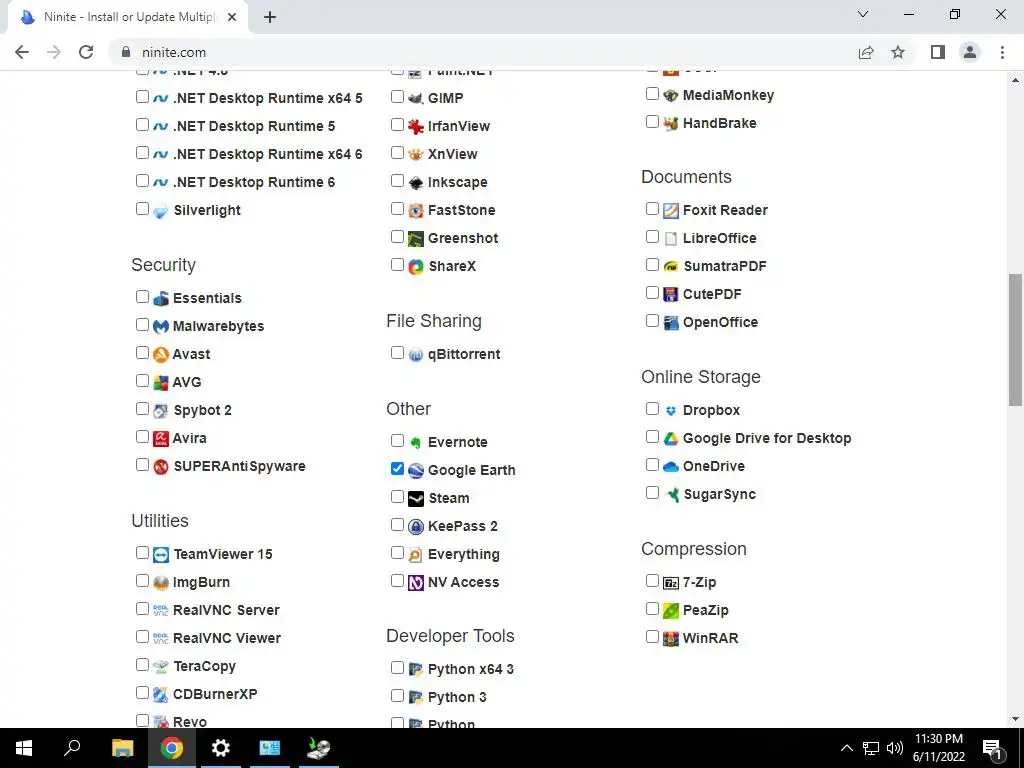Click the qBittorrent icon
The height and width of the screenshot is (768, 1024).
415,355
